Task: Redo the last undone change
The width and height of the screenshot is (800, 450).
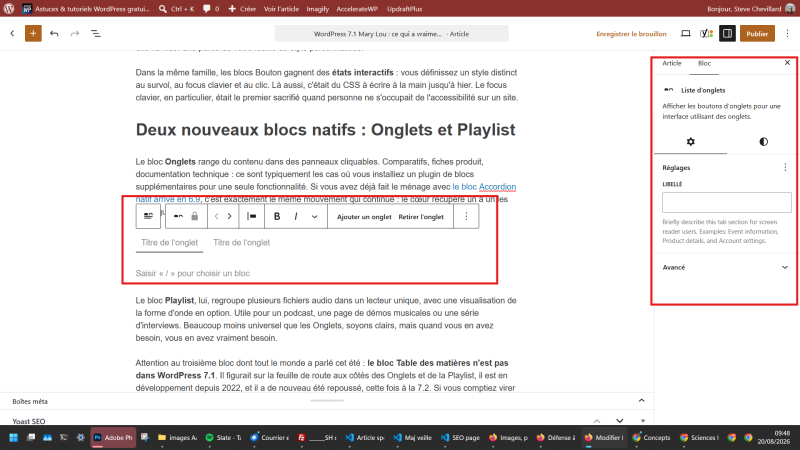Action: pos(75,34)
